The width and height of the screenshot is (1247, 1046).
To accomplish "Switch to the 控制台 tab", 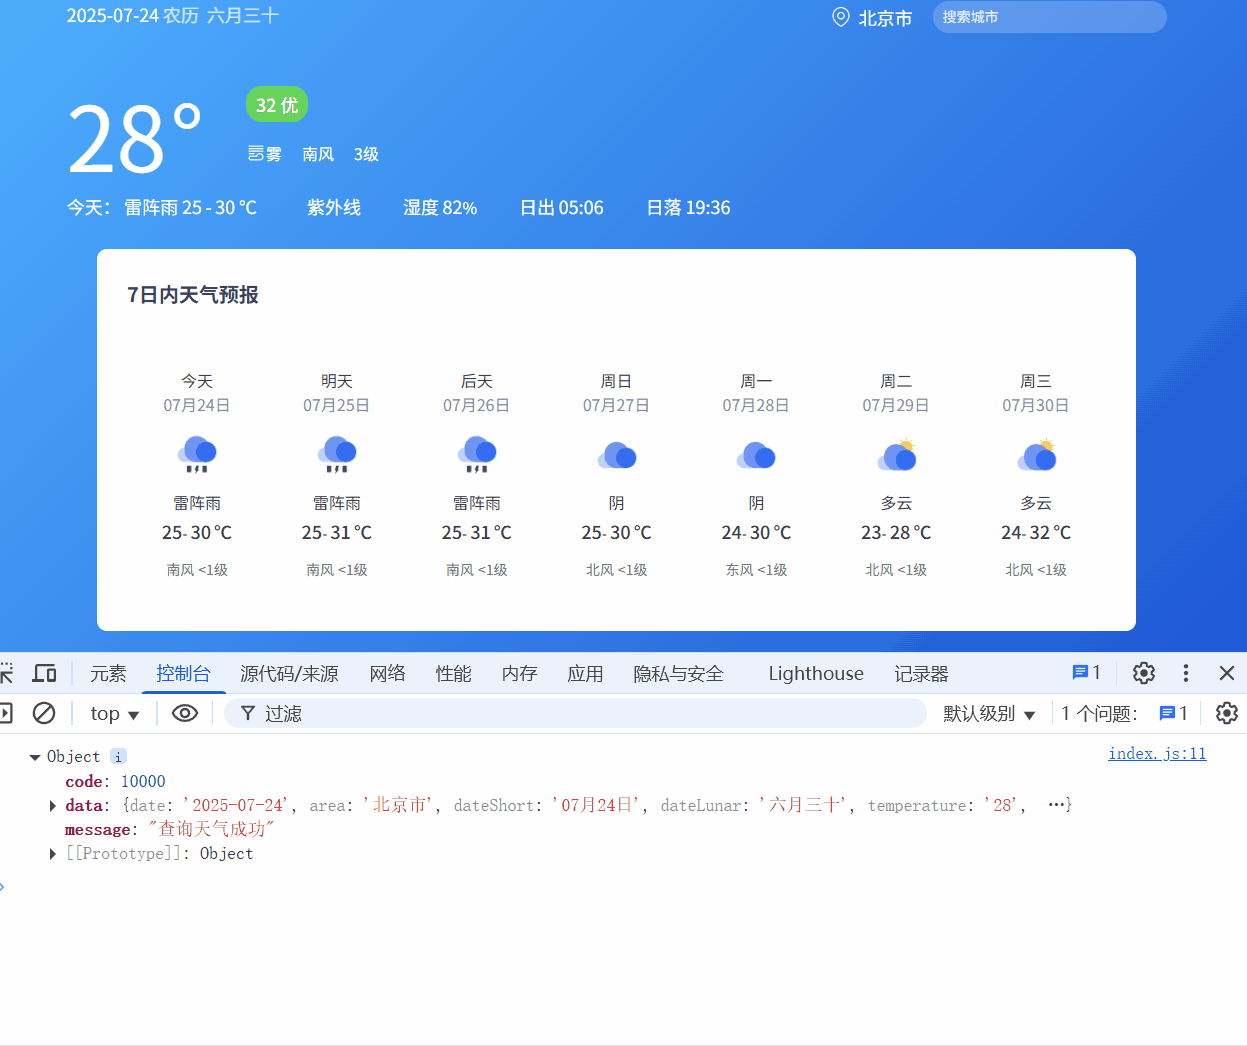I will (x=183, y=674).
